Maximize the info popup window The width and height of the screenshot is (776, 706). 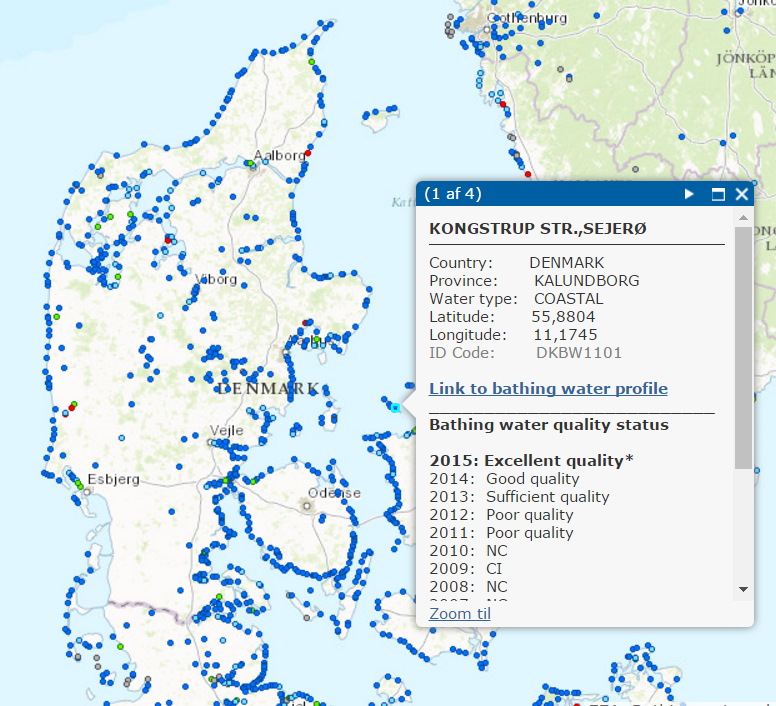pyautogui.click(x=717, y=194)
